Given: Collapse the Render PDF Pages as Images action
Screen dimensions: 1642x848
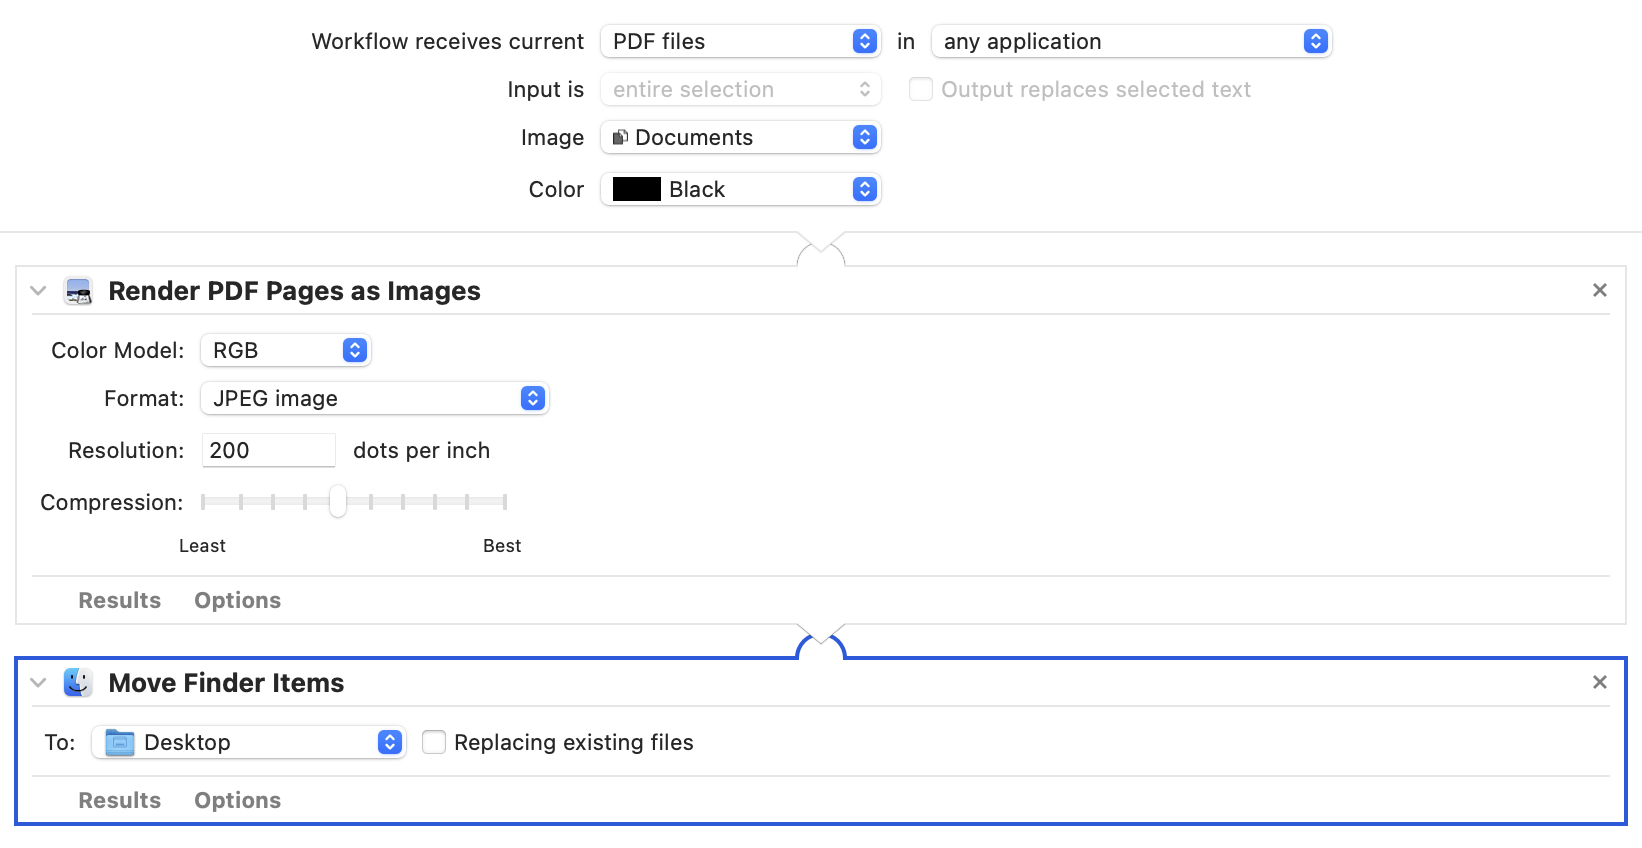Looking at the screenshot, I should pyautogui.click(x=38, y=291).
